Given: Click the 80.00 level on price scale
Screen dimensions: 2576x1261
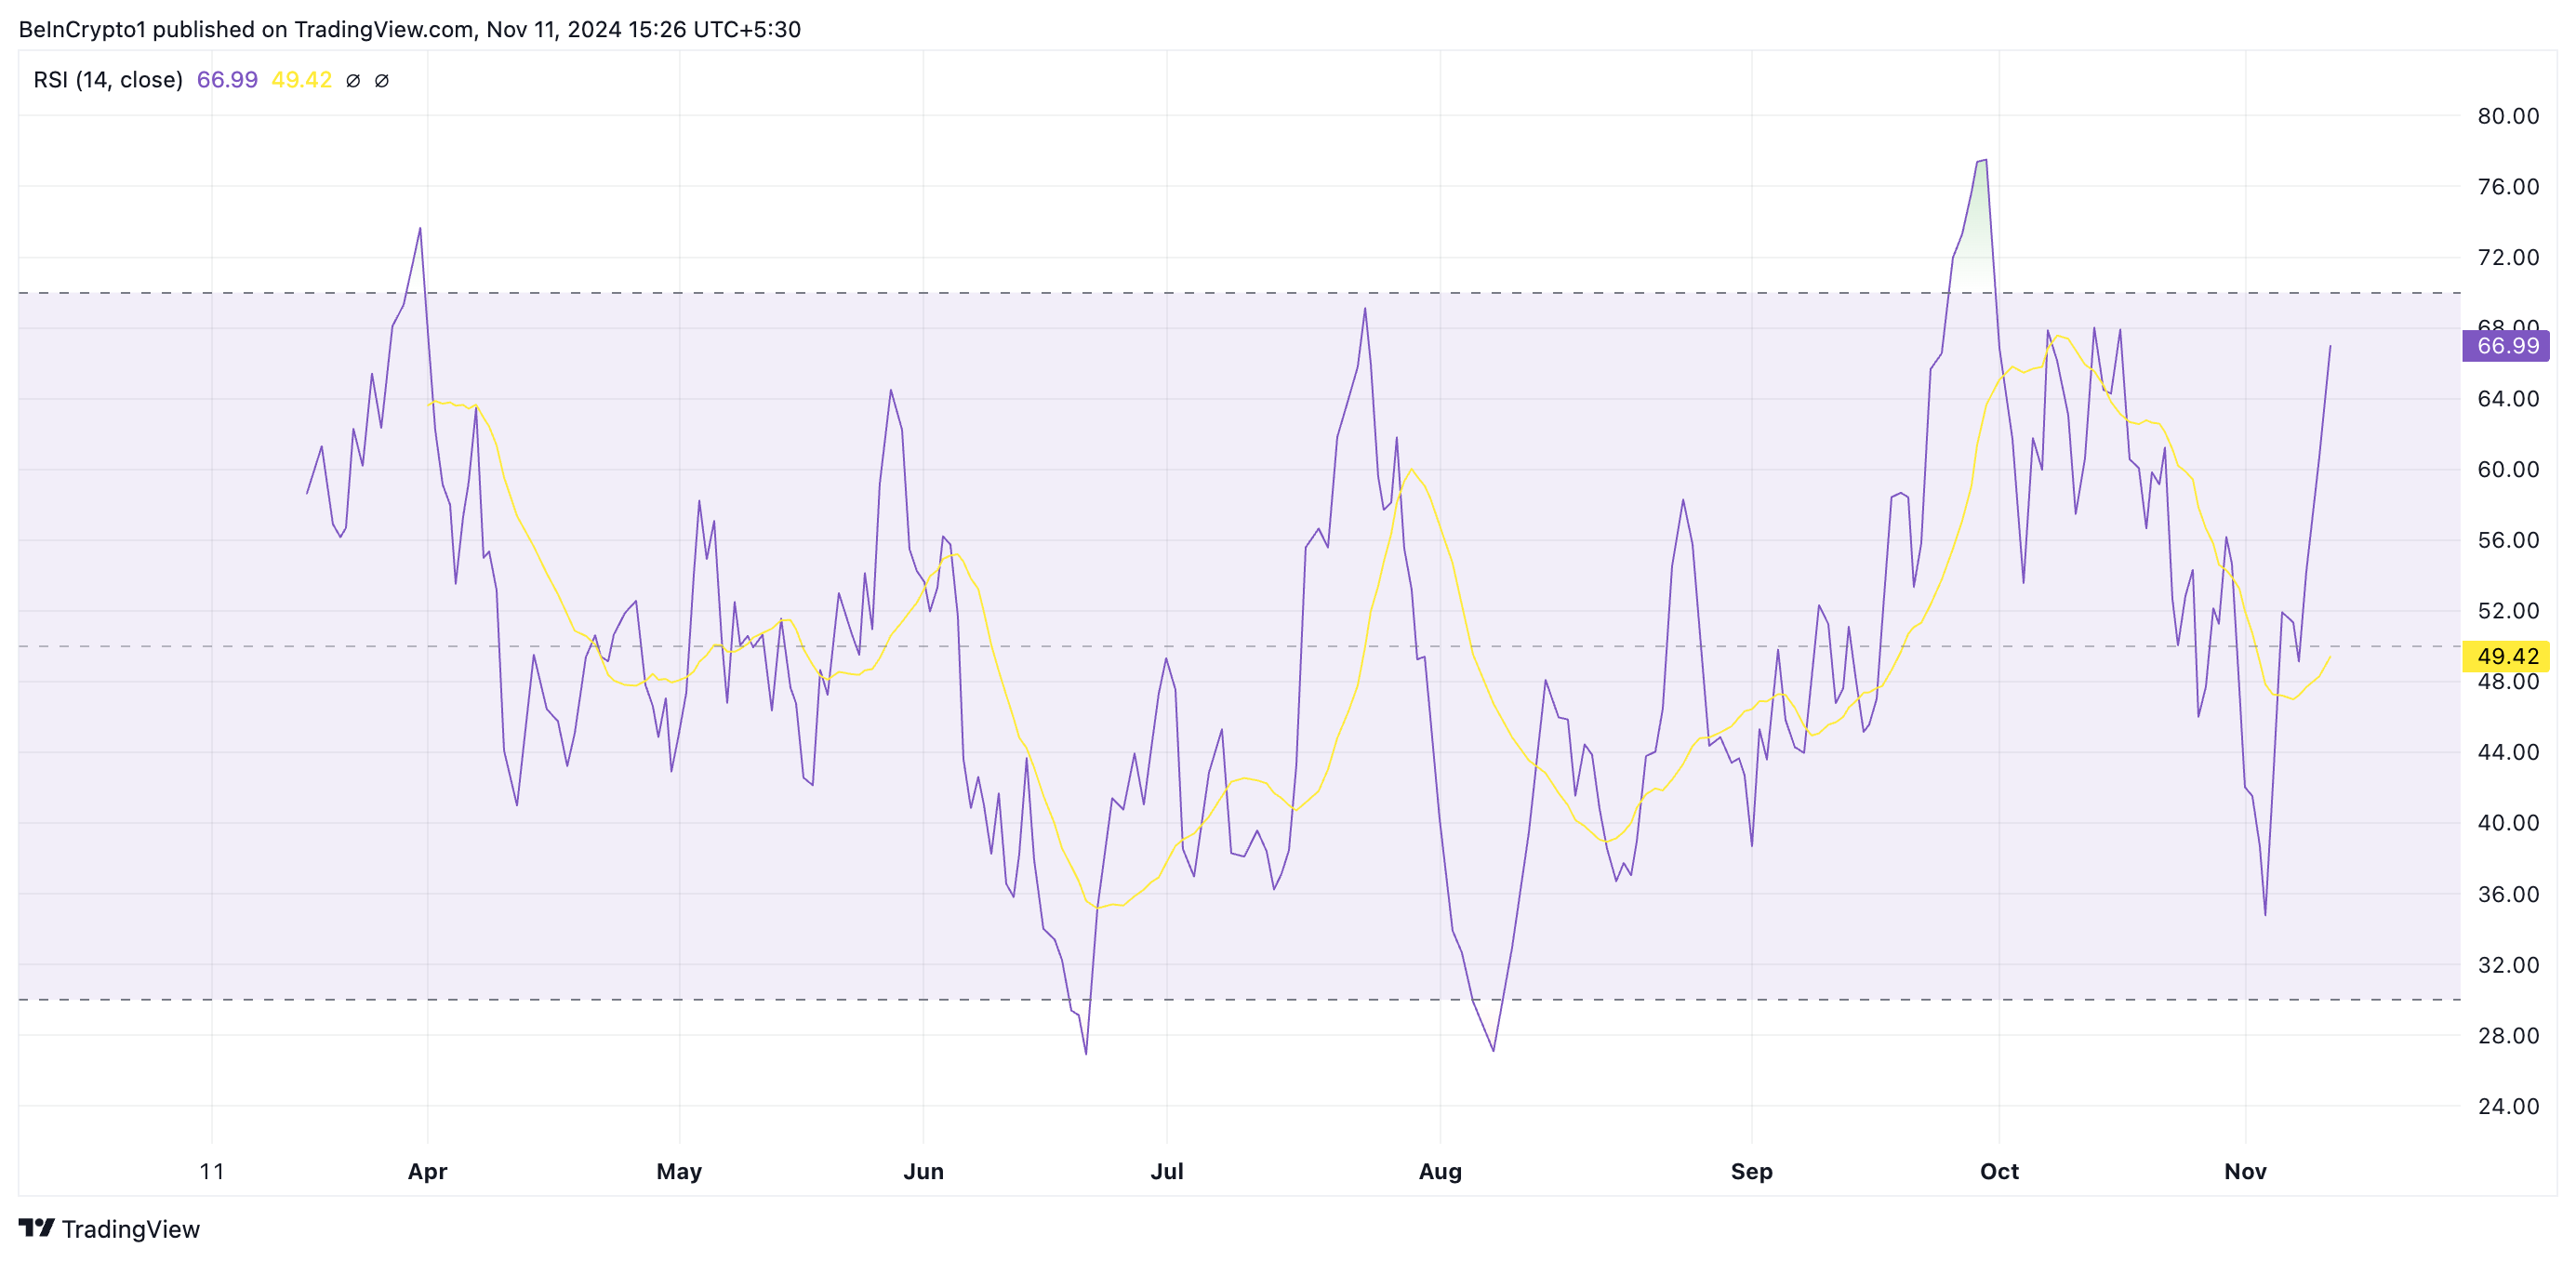Looking at the screenshot, I should [x=2507, y=116].
